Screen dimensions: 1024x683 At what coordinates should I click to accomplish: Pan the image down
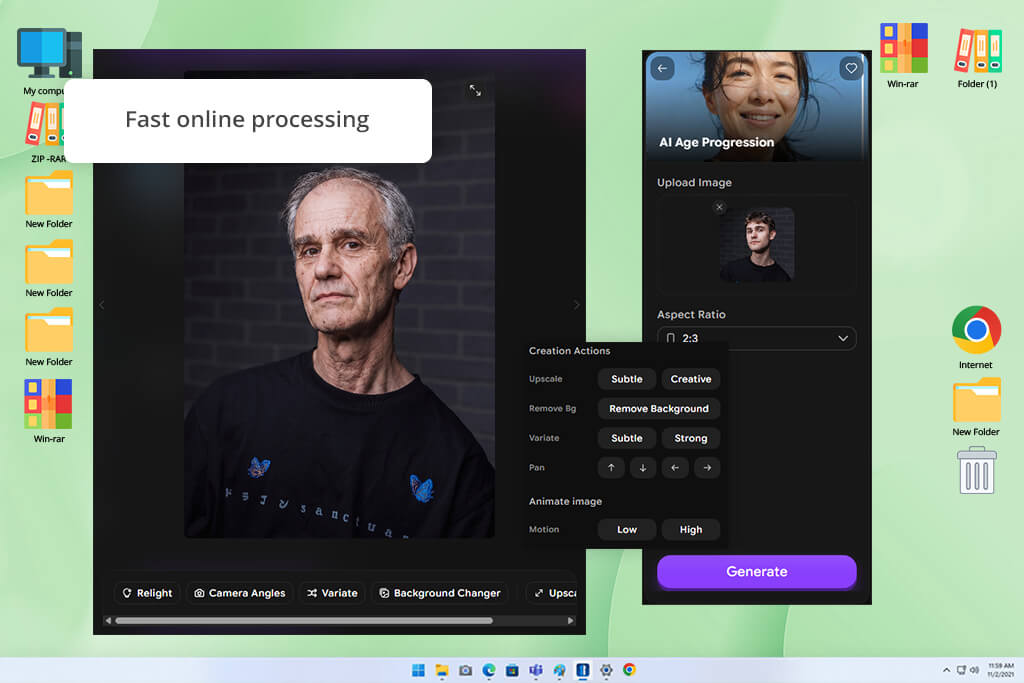point(643,468)
